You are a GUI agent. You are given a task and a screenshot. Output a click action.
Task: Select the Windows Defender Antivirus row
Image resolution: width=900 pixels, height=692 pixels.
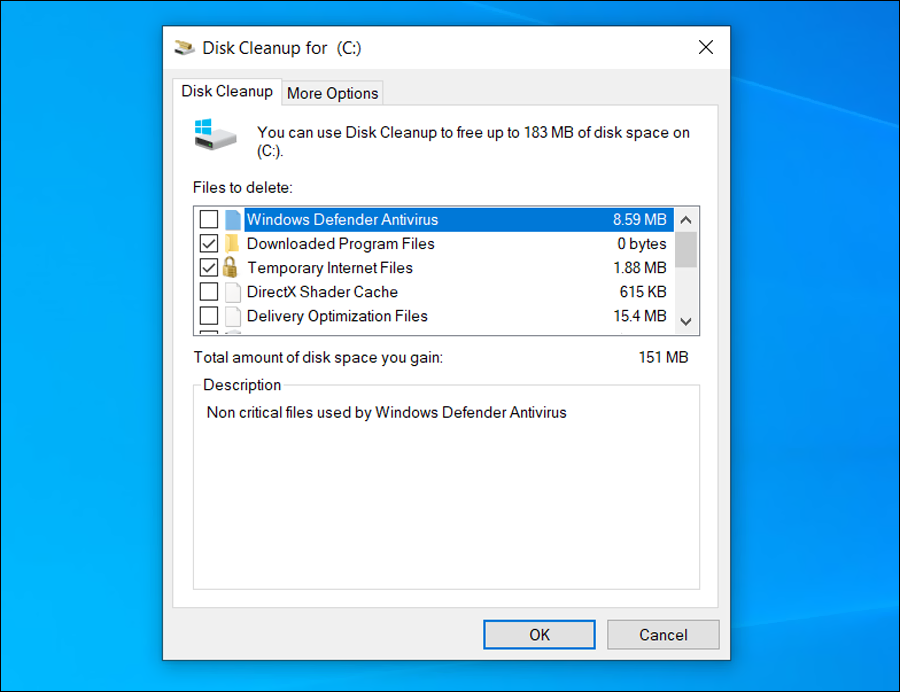pos(435,220)
